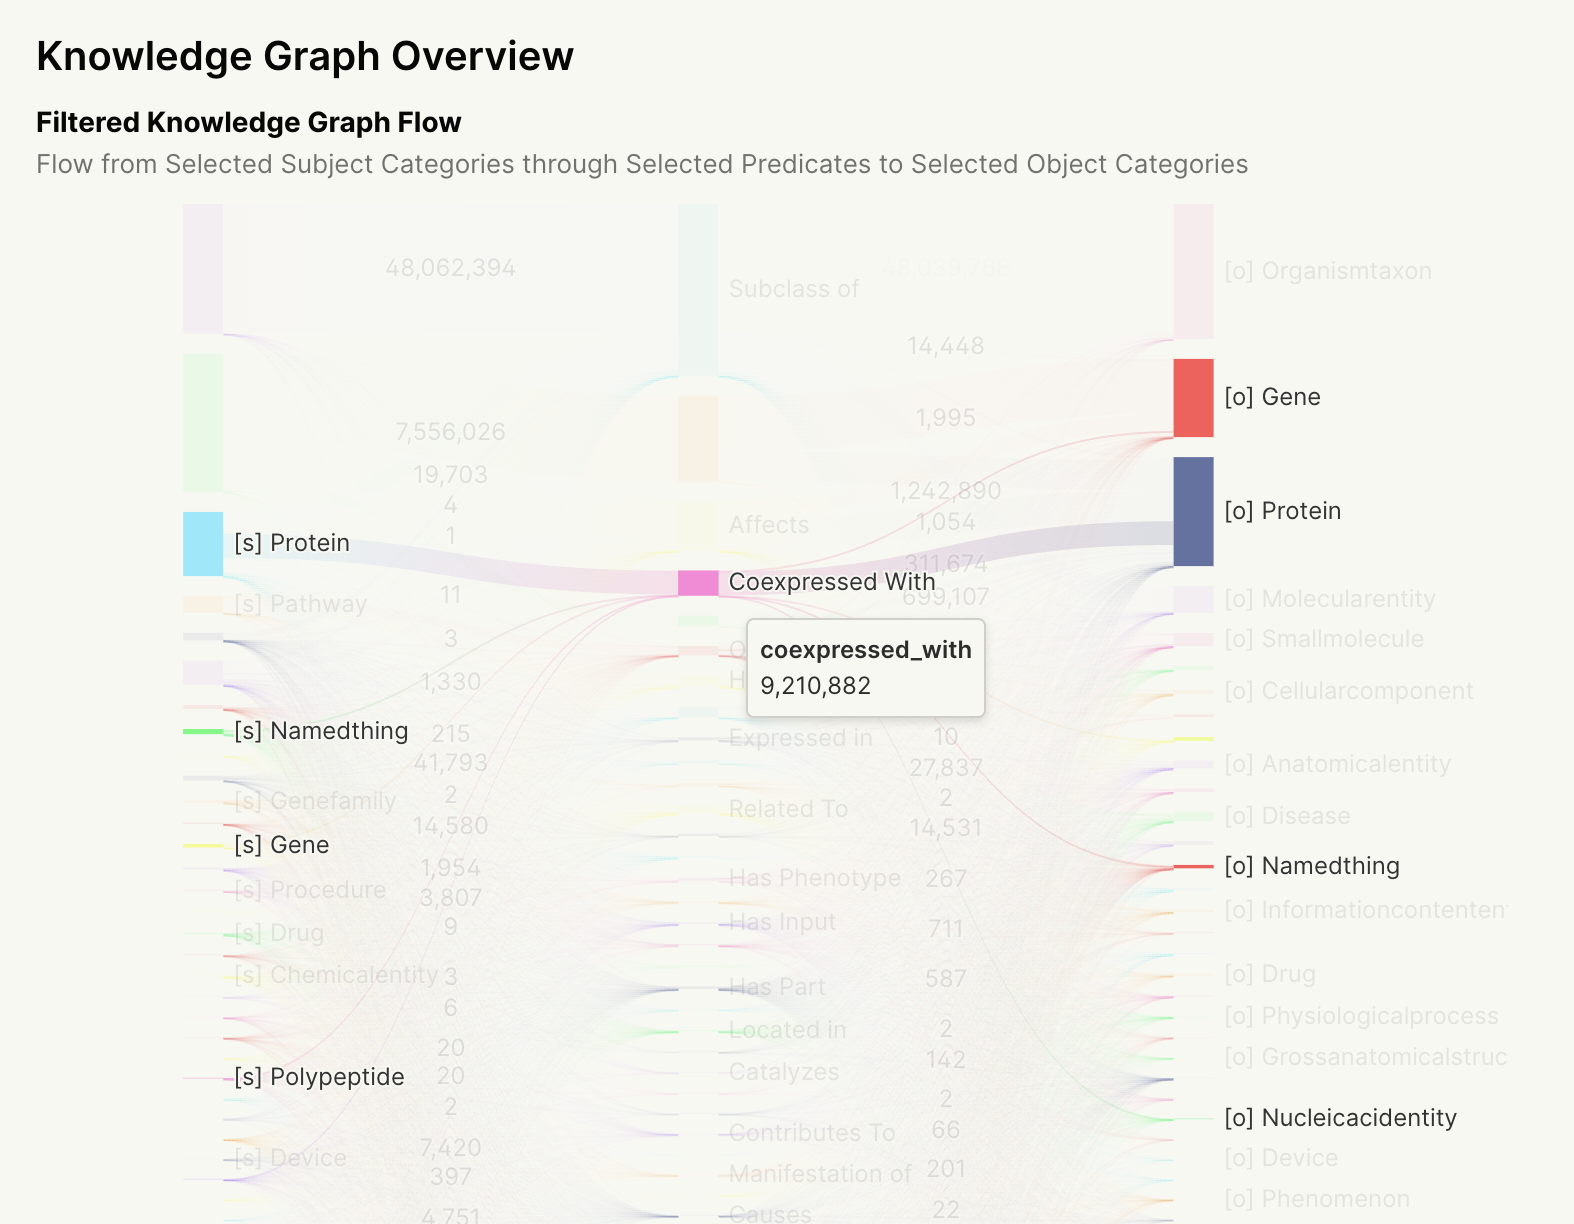This screenshot has width=1574, height=1224.
Task: Click the faded [s] Pathway label
Action: (300, 604)
